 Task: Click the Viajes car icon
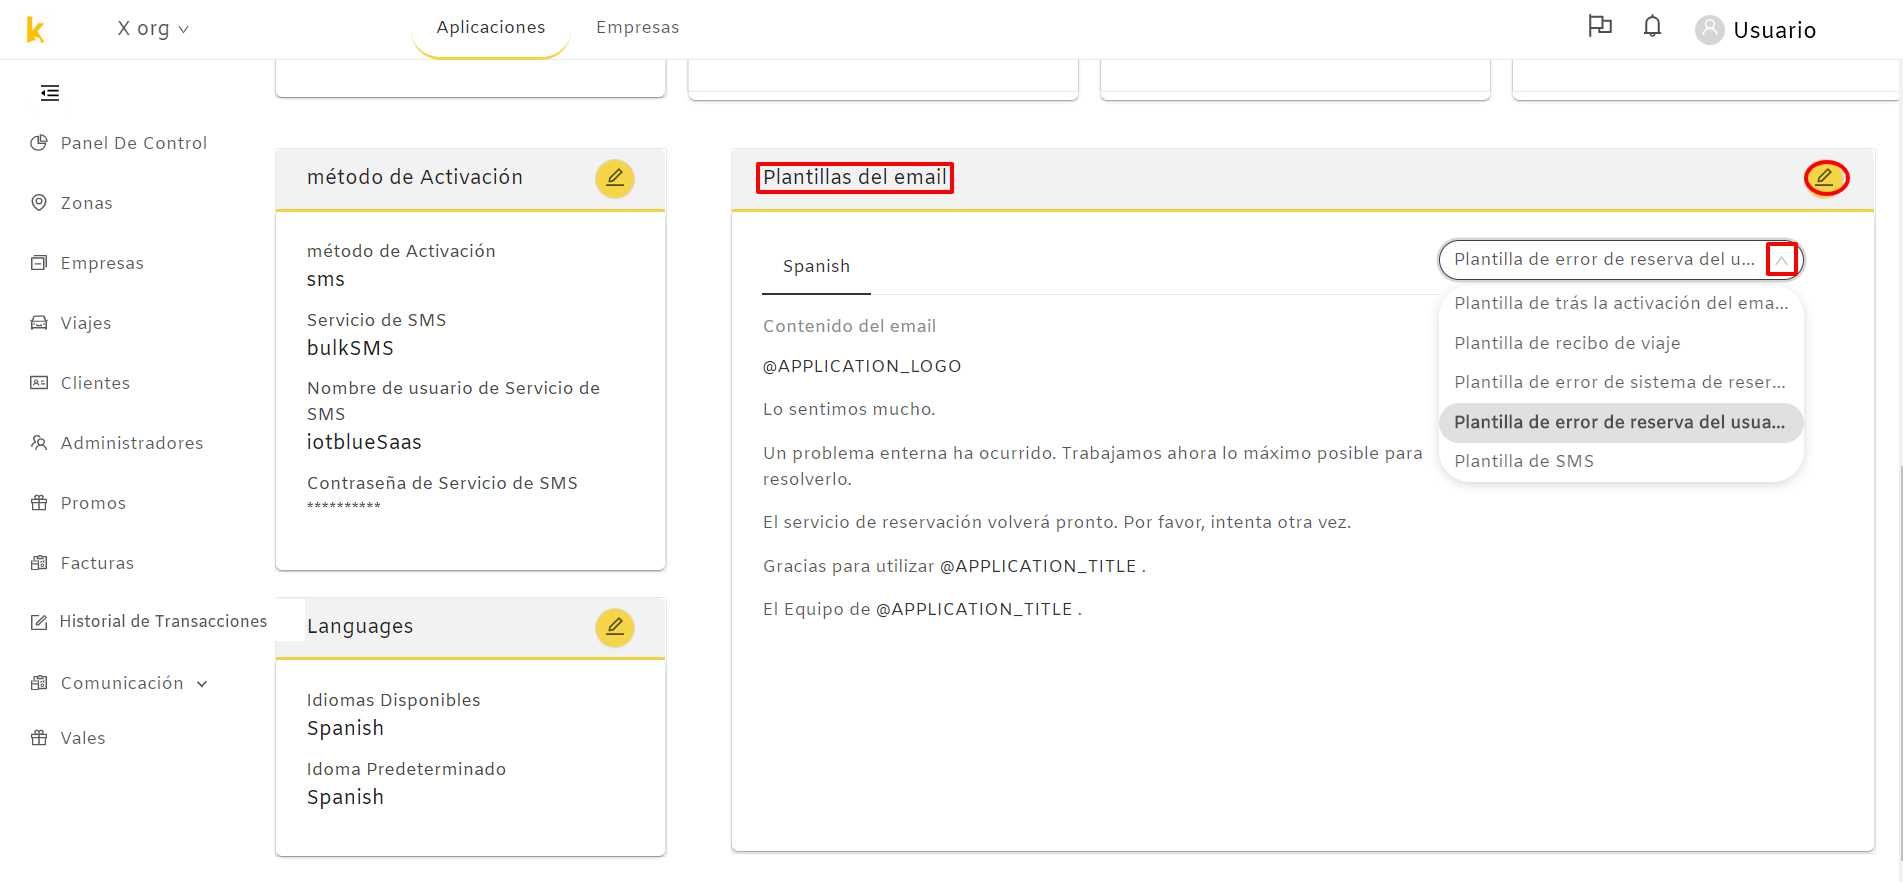point(39,323)
